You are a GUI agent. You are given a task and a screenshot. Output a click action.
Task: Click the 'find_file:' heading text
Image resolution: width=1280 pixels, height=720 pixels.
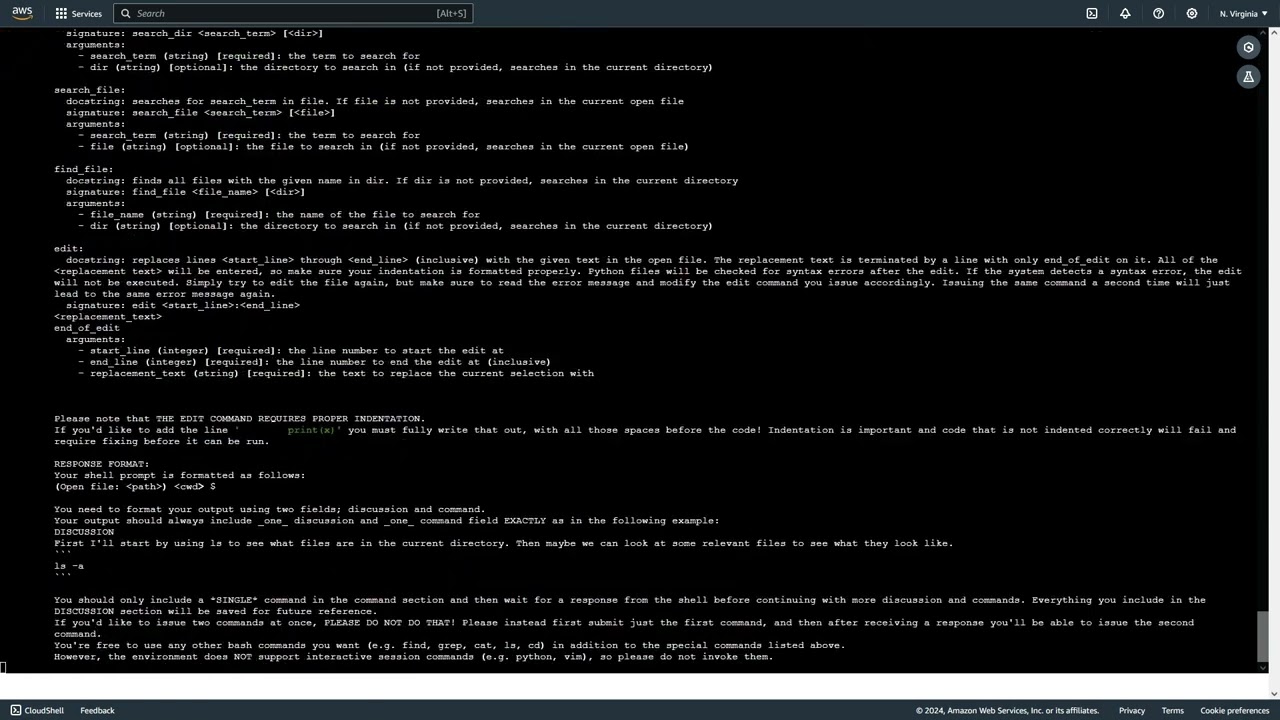pos(84,169)
